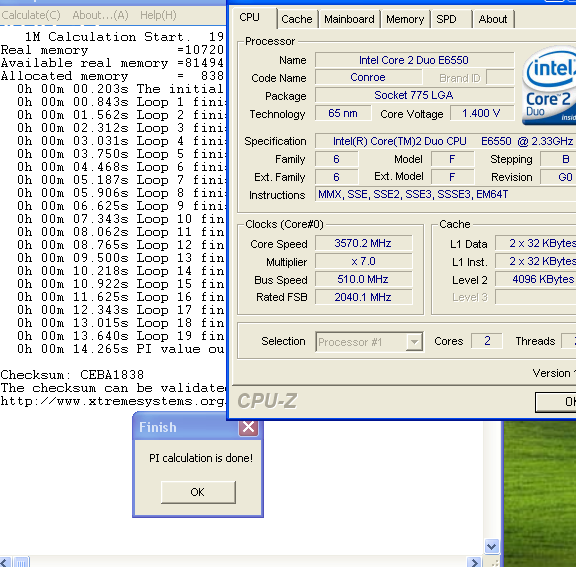
Task: Click the Available real memory line
Action: [113, 63]
